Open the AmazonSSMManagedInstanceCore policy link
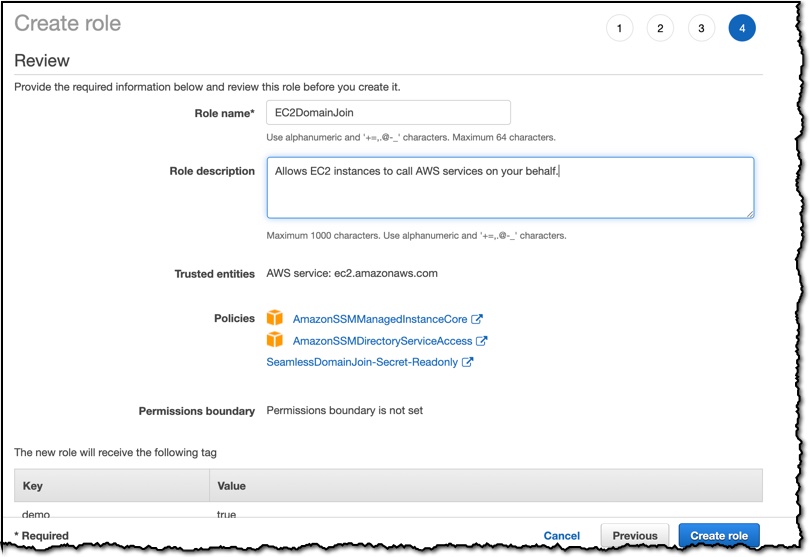810x557 pixels. point(380,319)
